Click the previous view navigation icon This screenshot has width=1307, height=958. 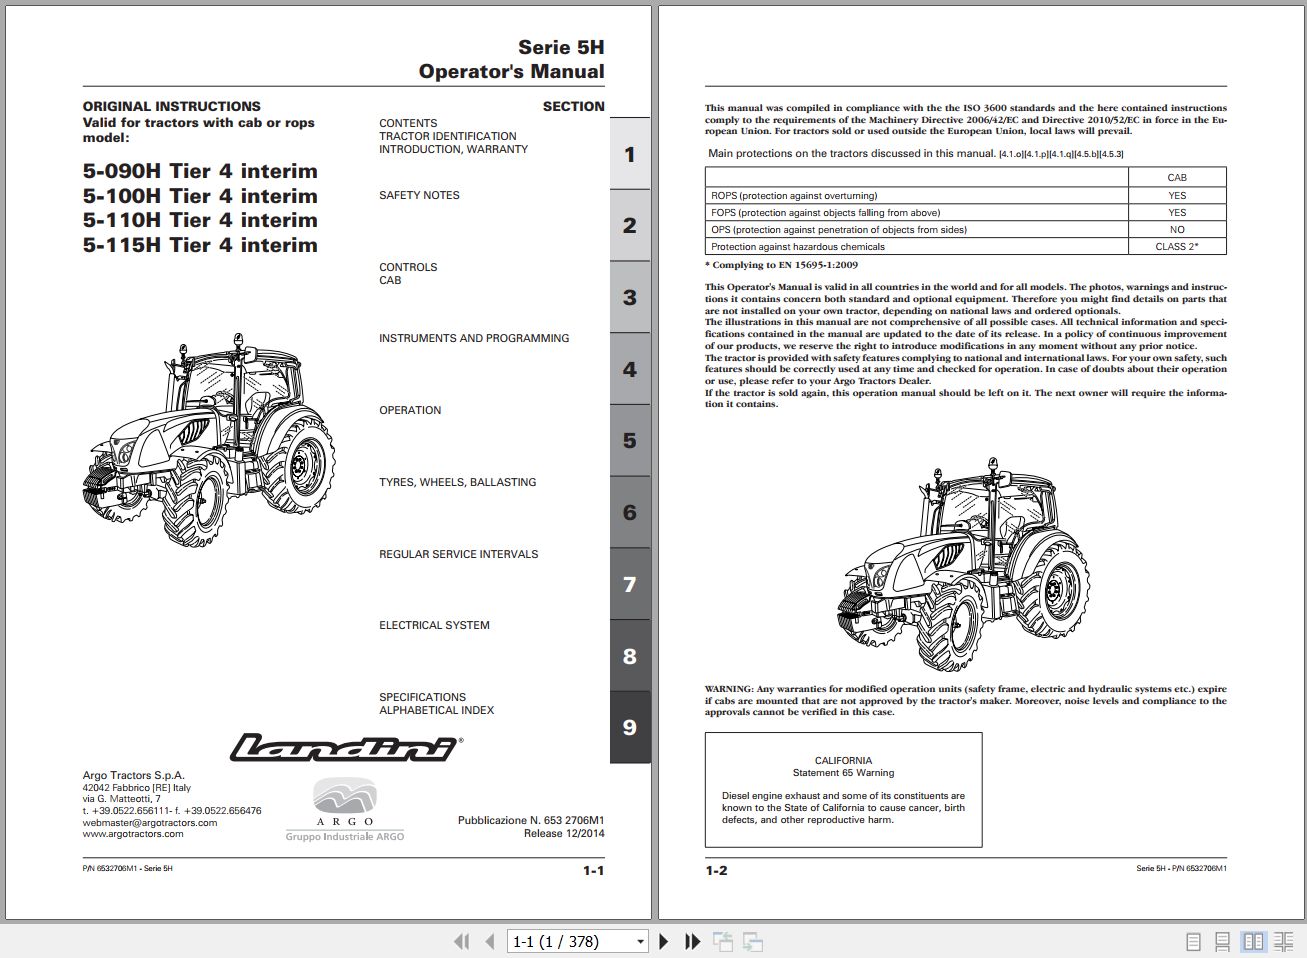pyautogui.click(x=723, y=941)
